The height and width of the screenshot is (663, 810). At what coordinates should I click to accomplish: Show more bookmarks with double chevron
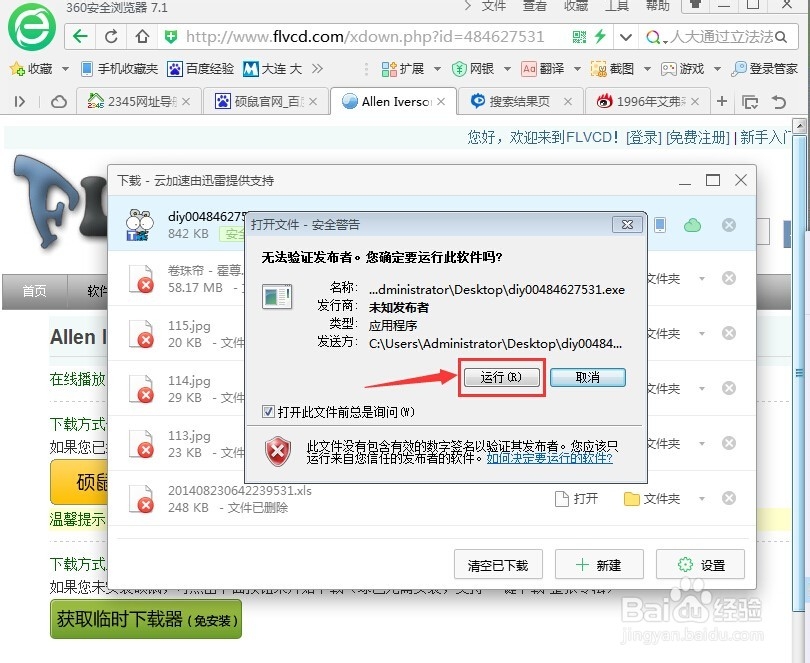click(317, 69)
